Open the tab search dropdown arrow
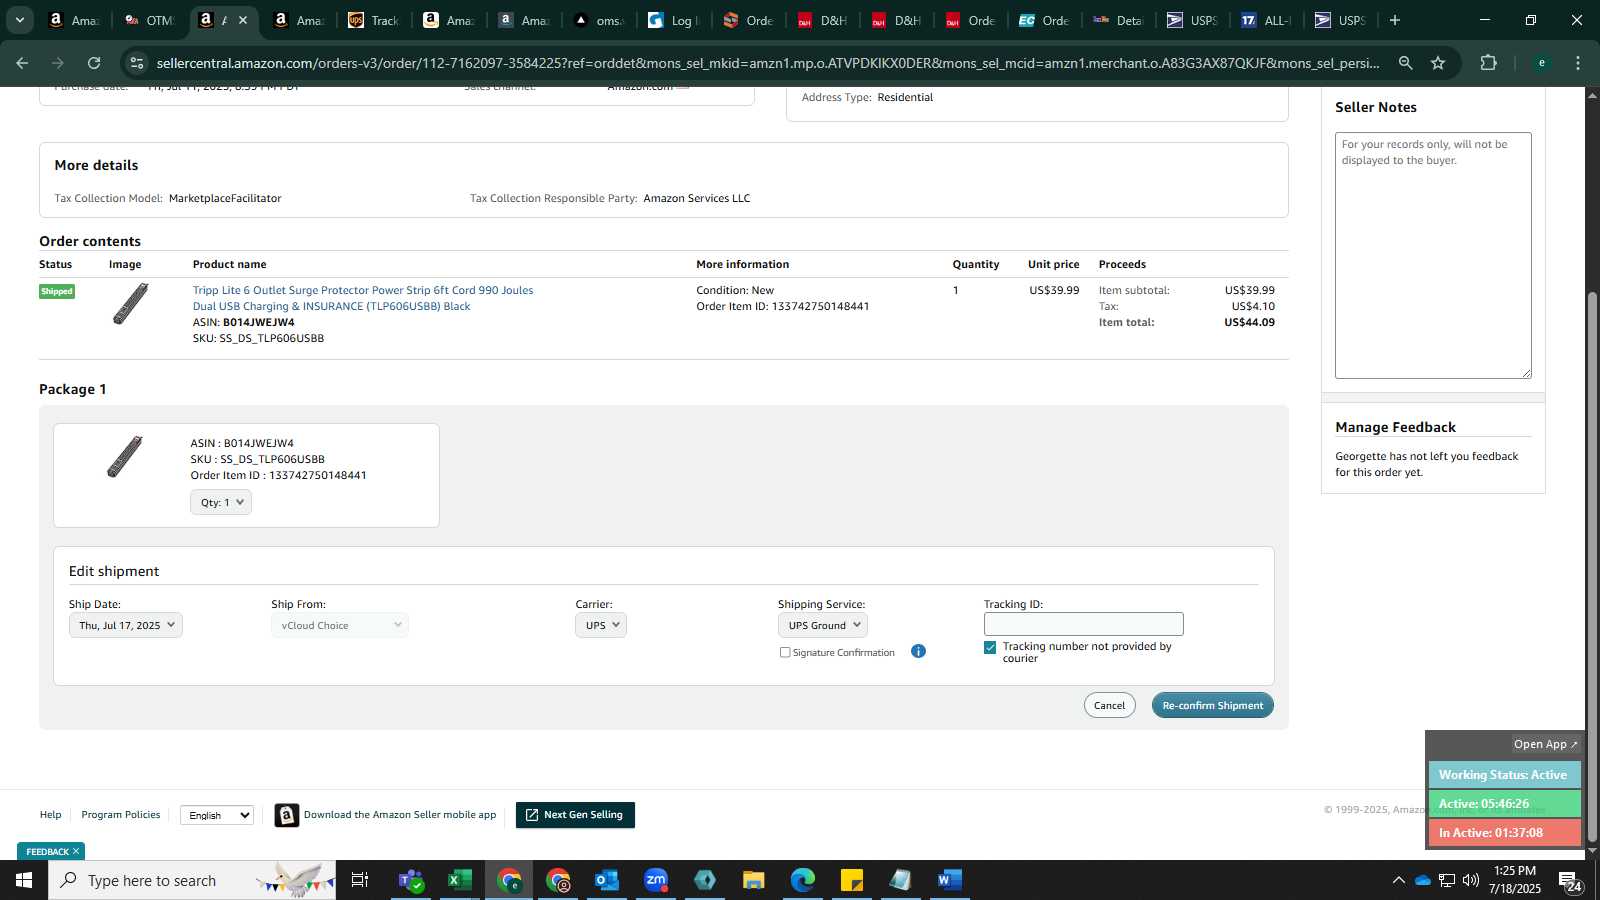 point(19,20)
